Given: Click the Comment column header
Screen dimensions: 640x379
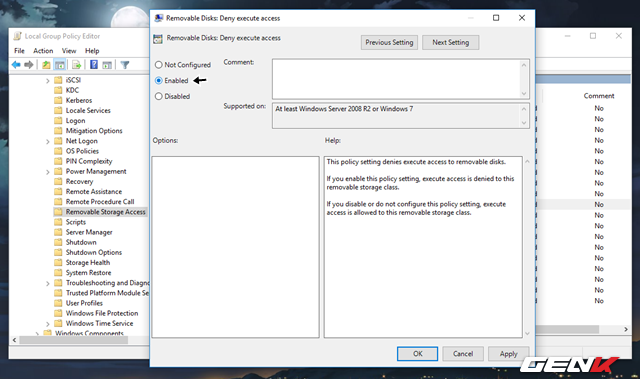Looking at the screenshot, I should pos(599,96).
